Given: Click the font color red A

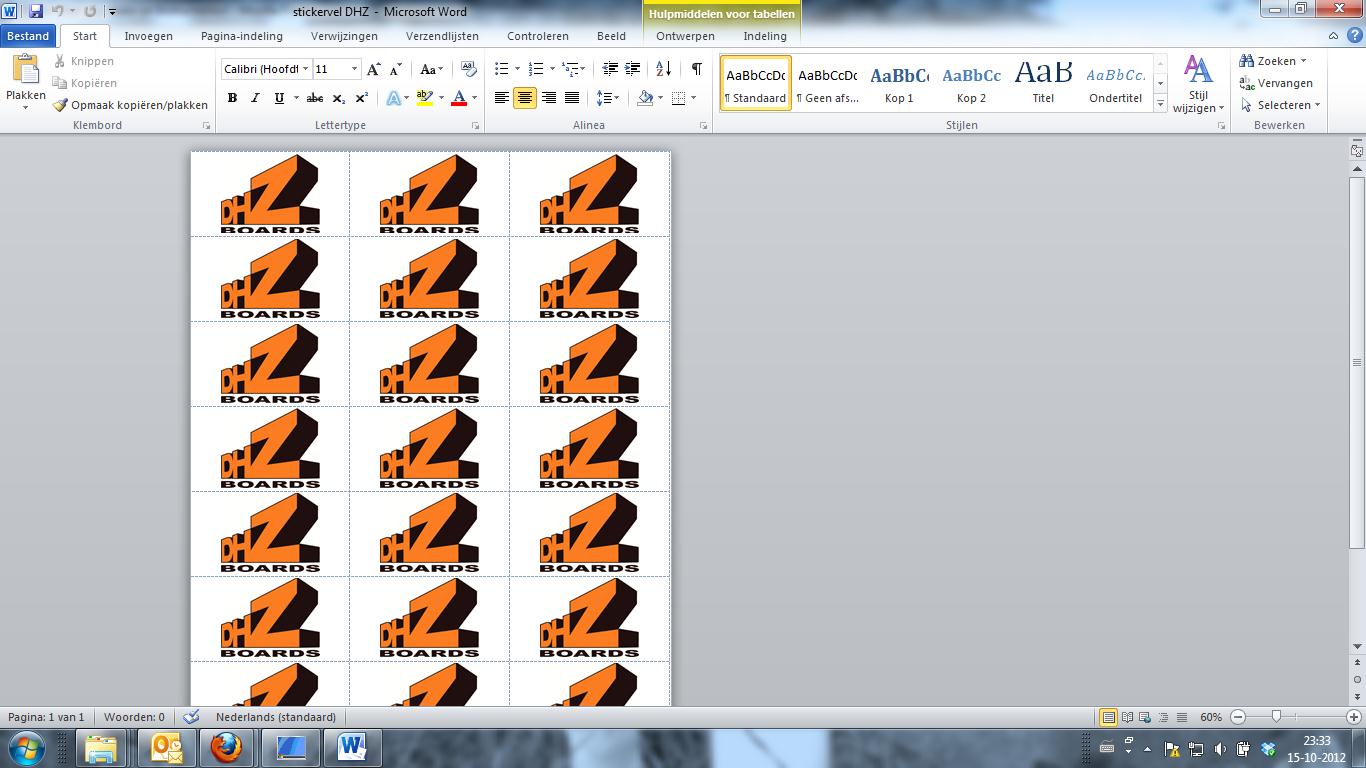Looking at the screenshot, I should click(x=459, y=98).
